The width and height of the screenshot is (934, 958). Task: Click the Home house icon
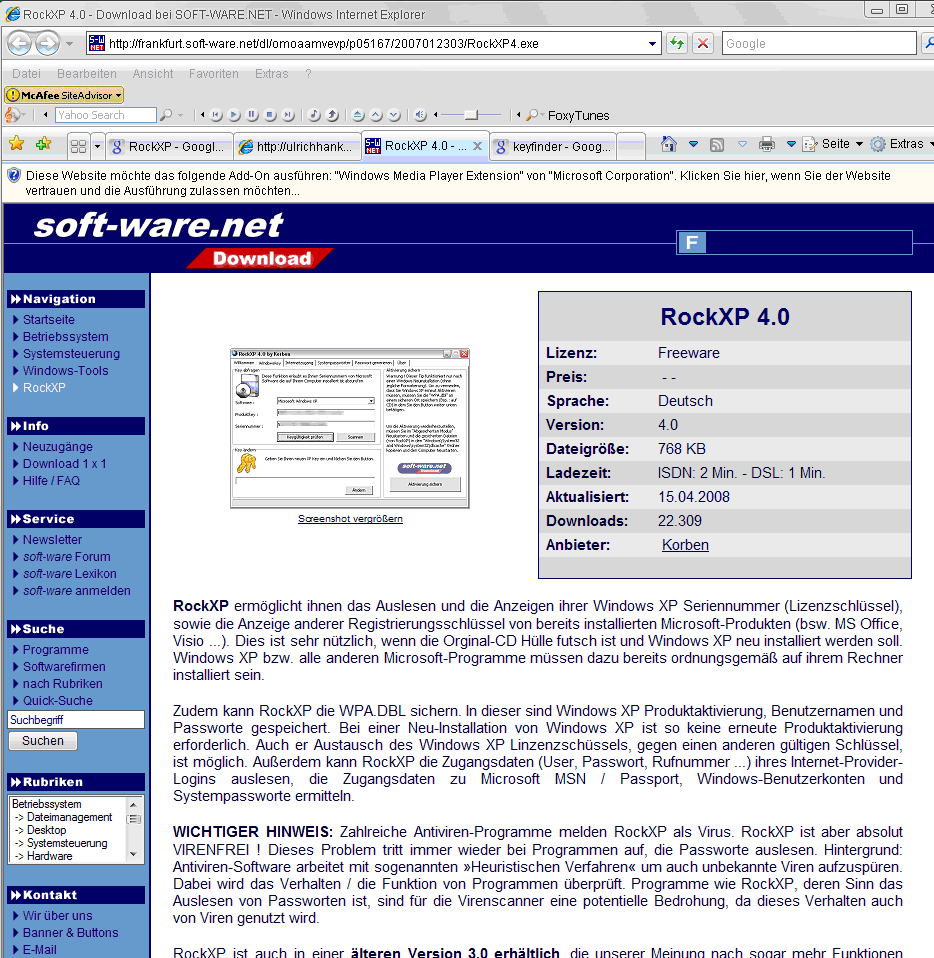pyautogui.click(x=669, y=144)
